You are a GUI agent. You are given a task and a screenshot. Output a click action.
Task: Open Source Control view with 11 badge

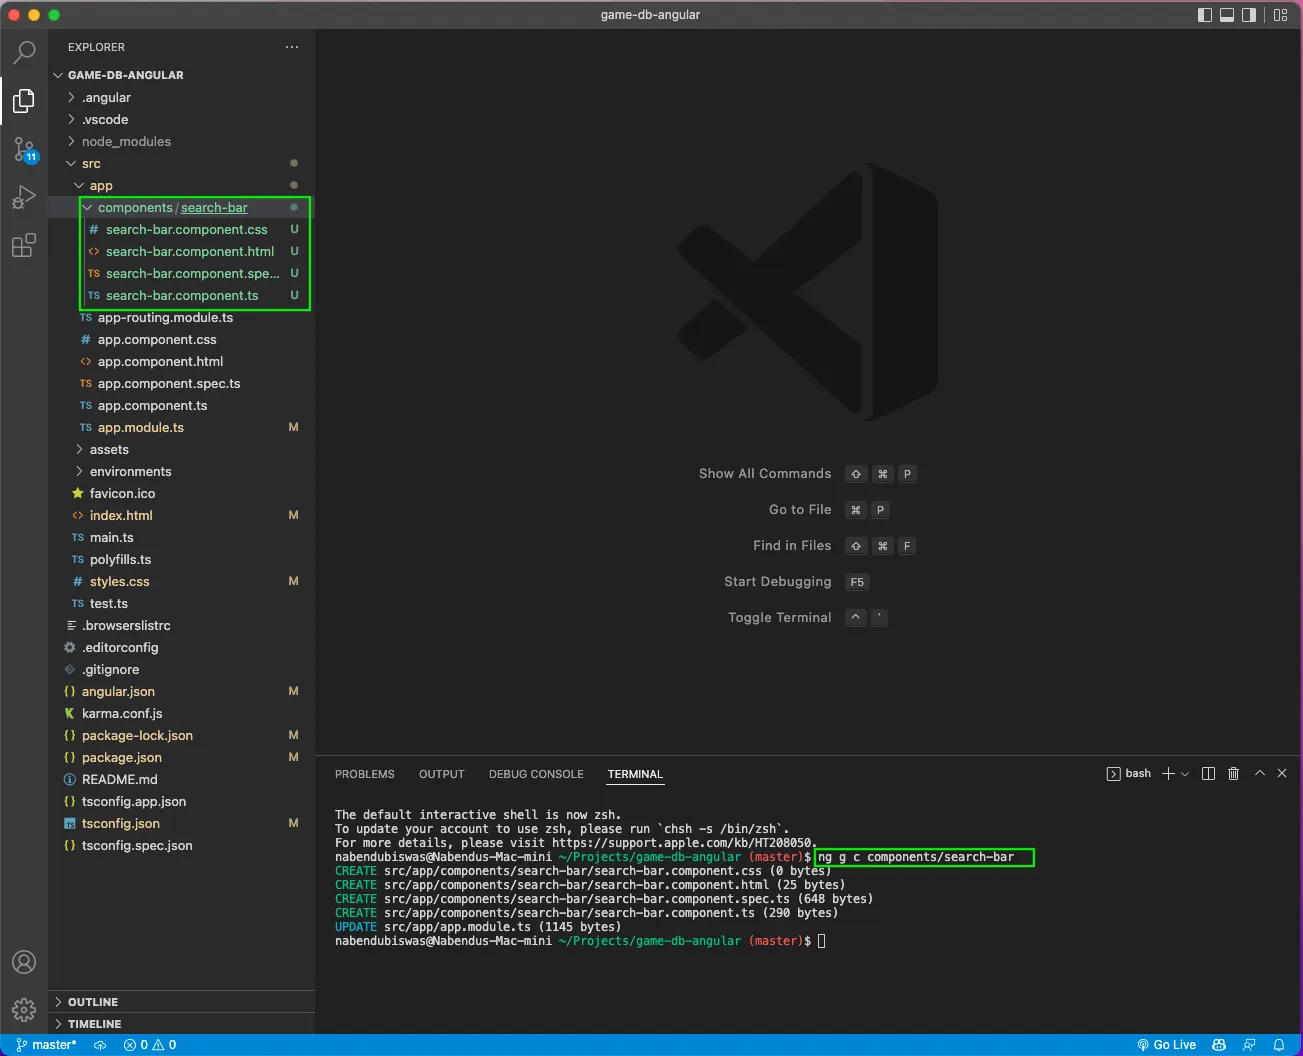point(24,150)
